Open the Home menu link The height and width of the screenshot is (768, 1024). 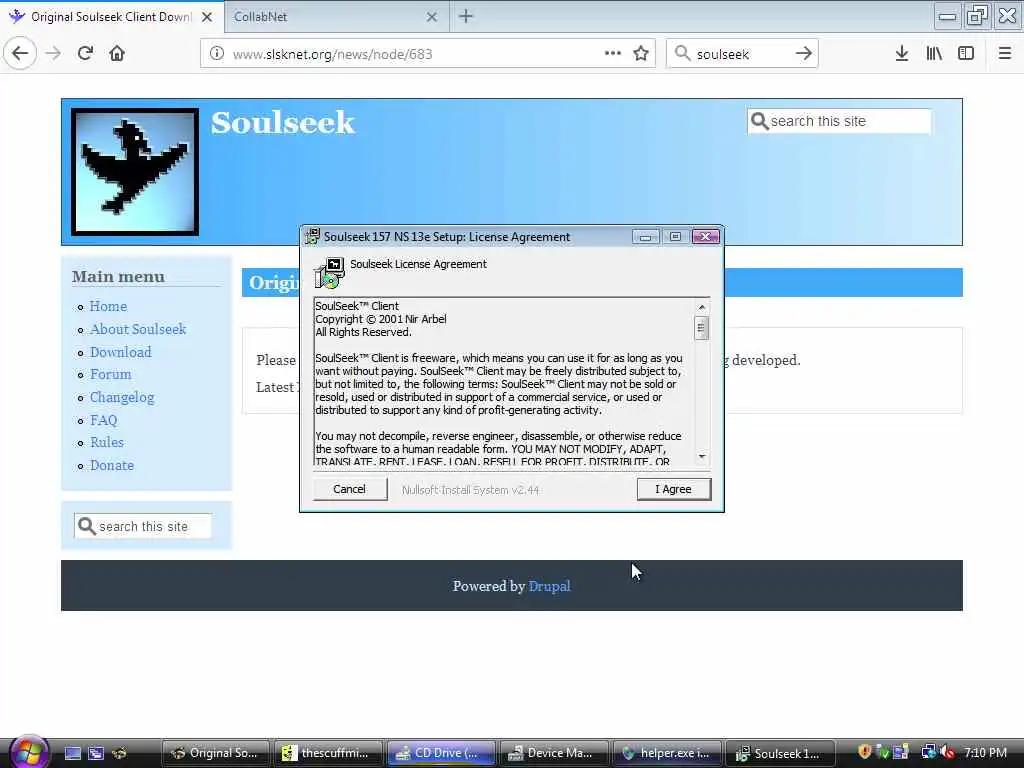108,306
